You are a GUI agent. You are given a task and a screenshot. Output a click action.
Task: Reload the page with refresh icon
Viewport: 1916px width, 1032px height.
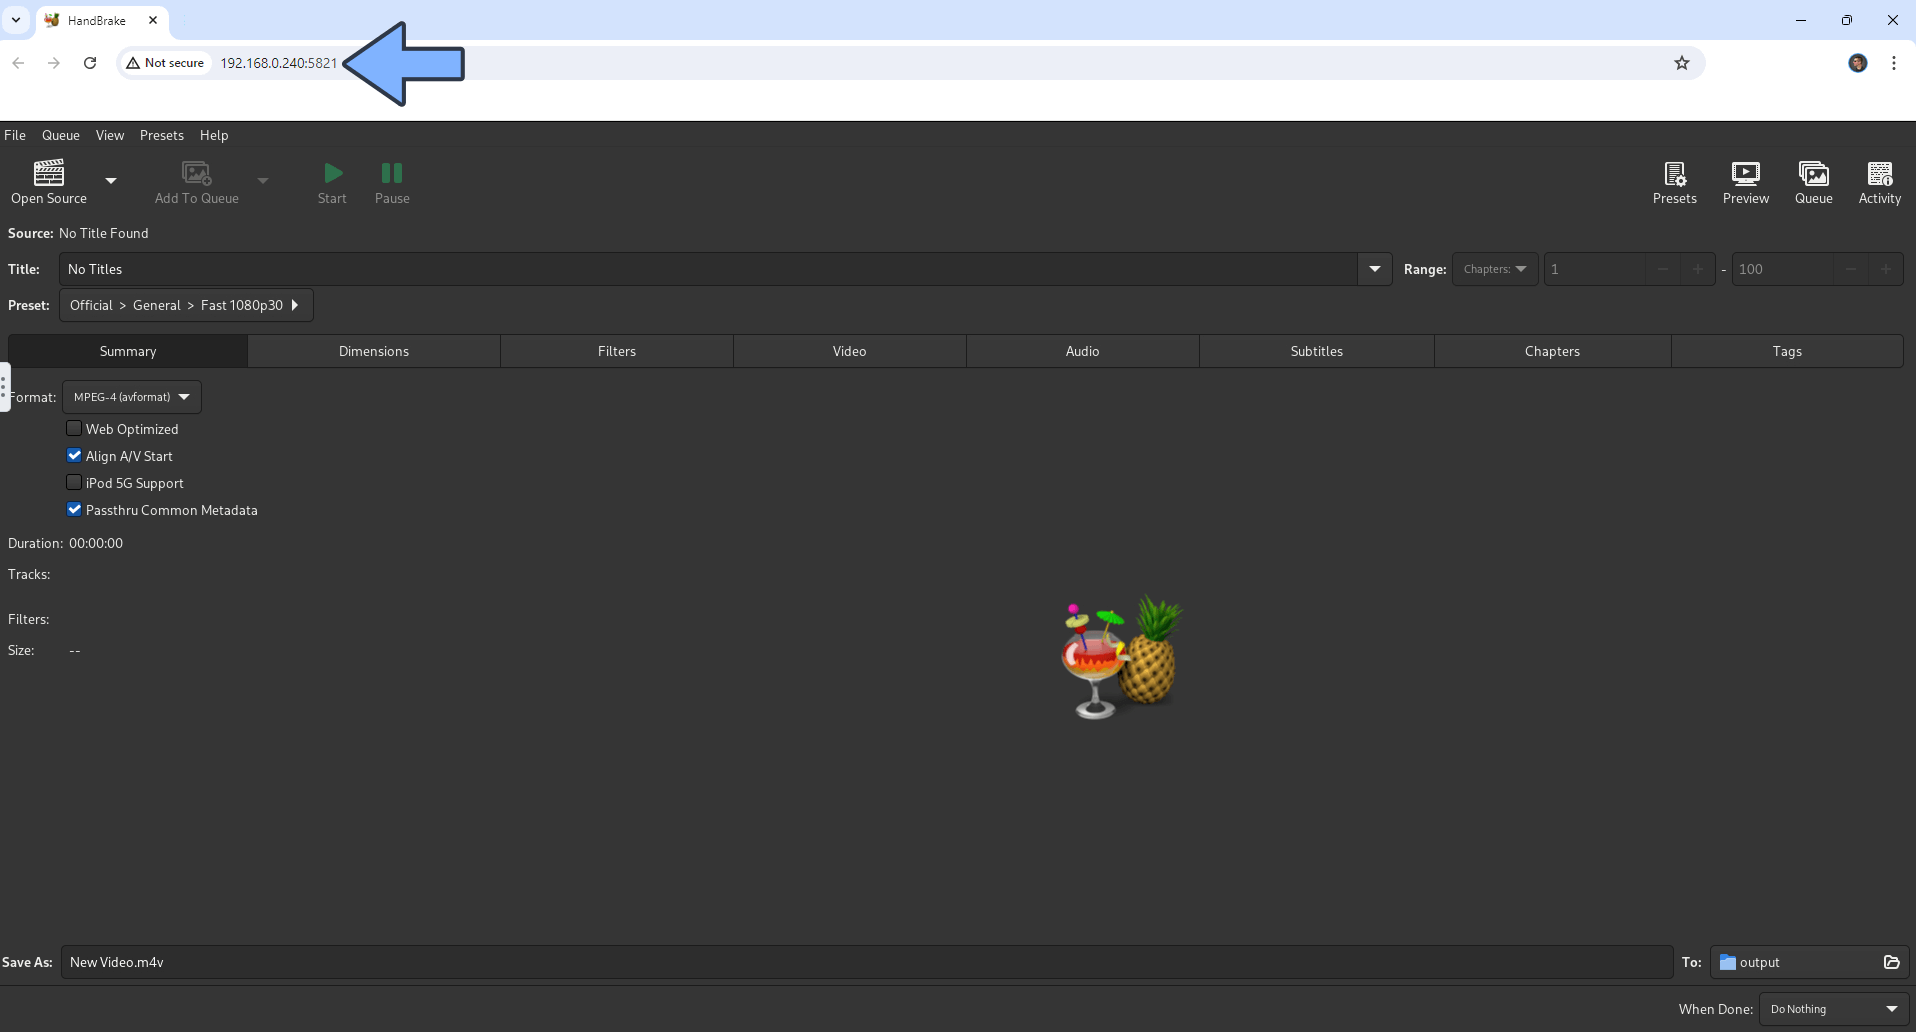click(90, 63)
